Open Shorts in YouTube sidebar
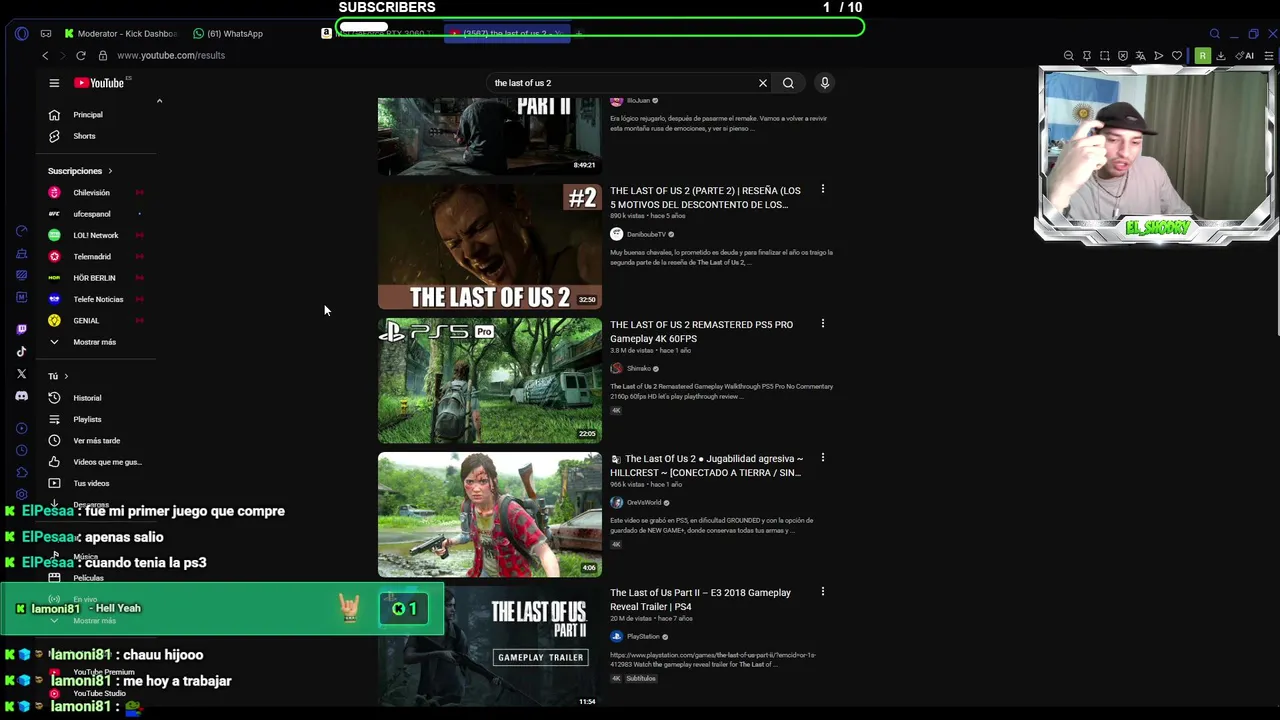Screen dimensions: 1280x720 [84, 136]
